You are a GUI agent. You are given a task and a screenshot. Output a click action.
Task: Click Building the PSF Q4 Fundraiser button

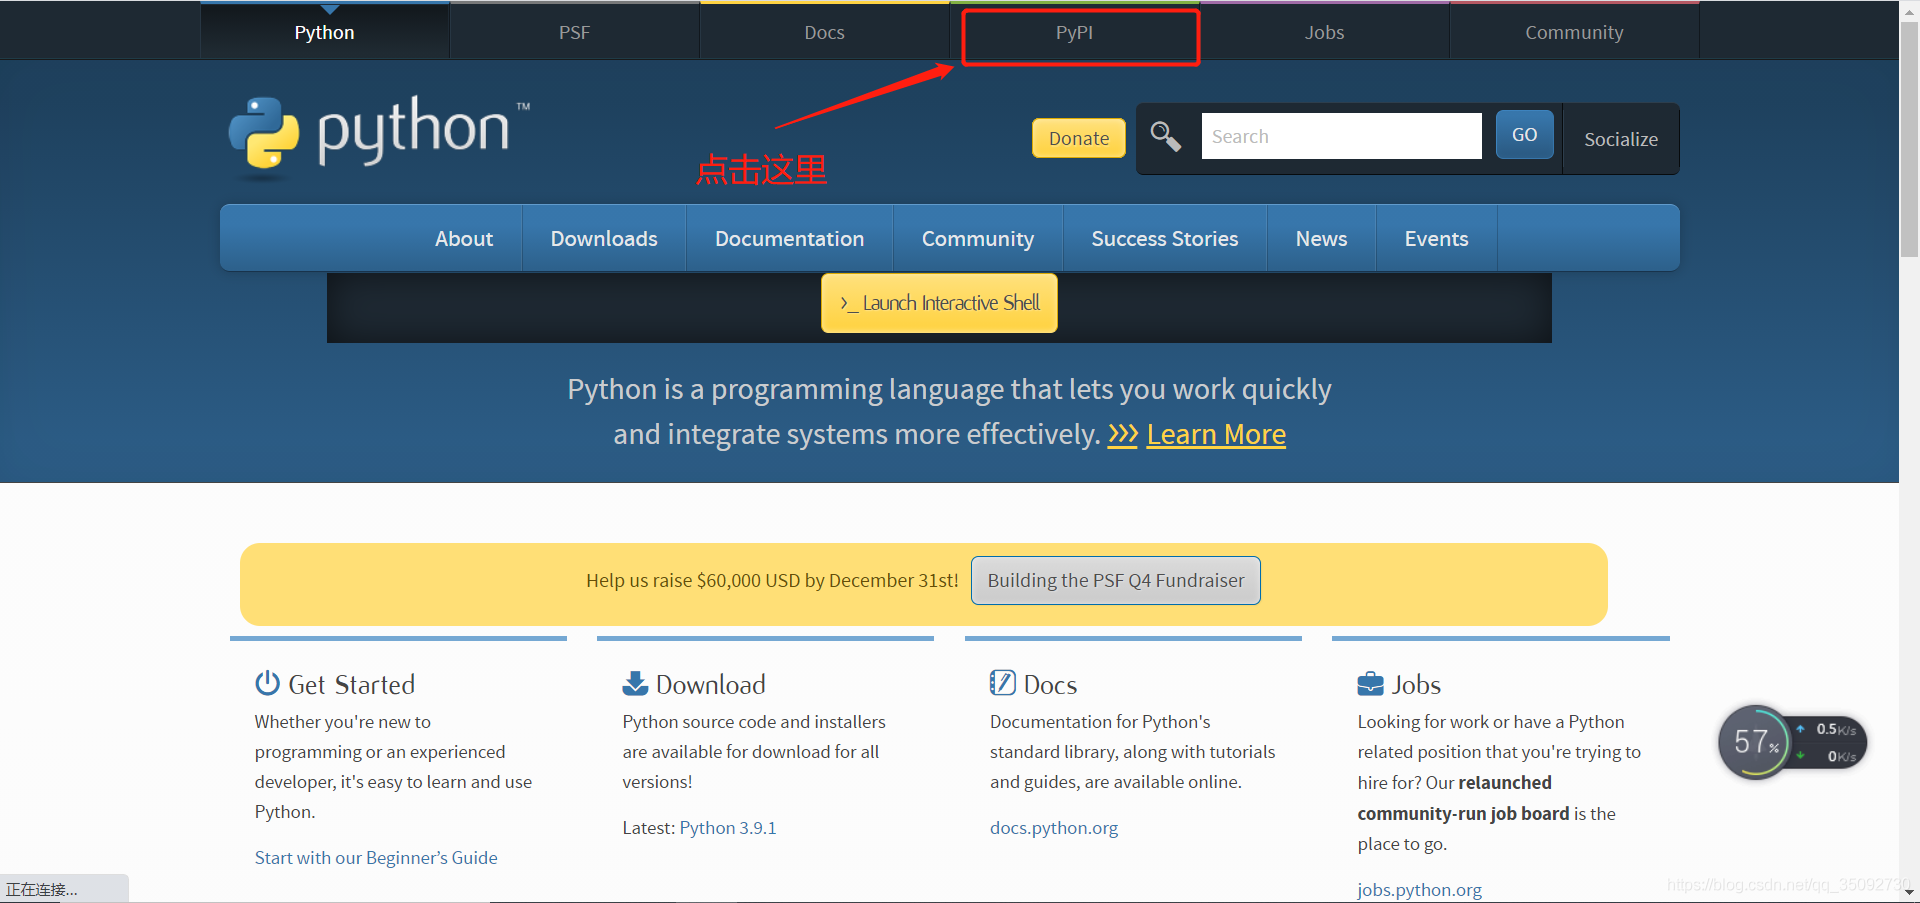pyautogui.click(x=1116, y=580)
